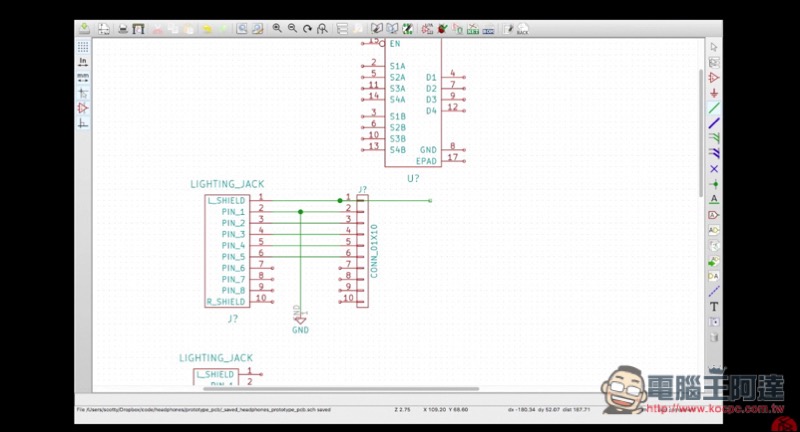Click the Save schematic icon

click(84, 29)
